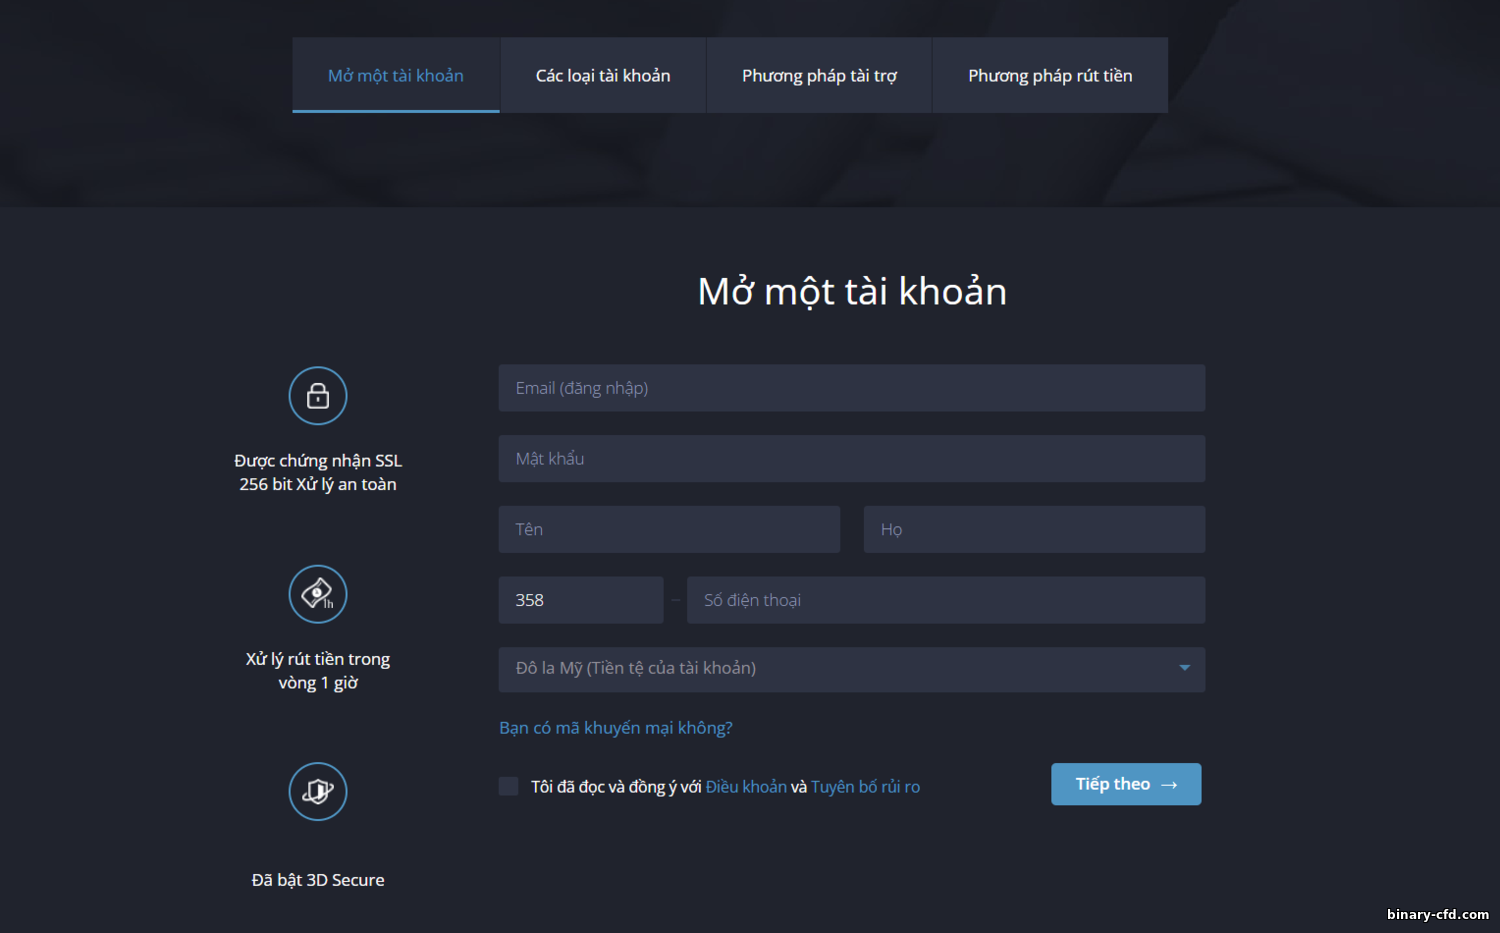The width and height of the screenshot is (1500, 933).
Task: Tick the terms agreement checkbox
Action: coord(509,786)
